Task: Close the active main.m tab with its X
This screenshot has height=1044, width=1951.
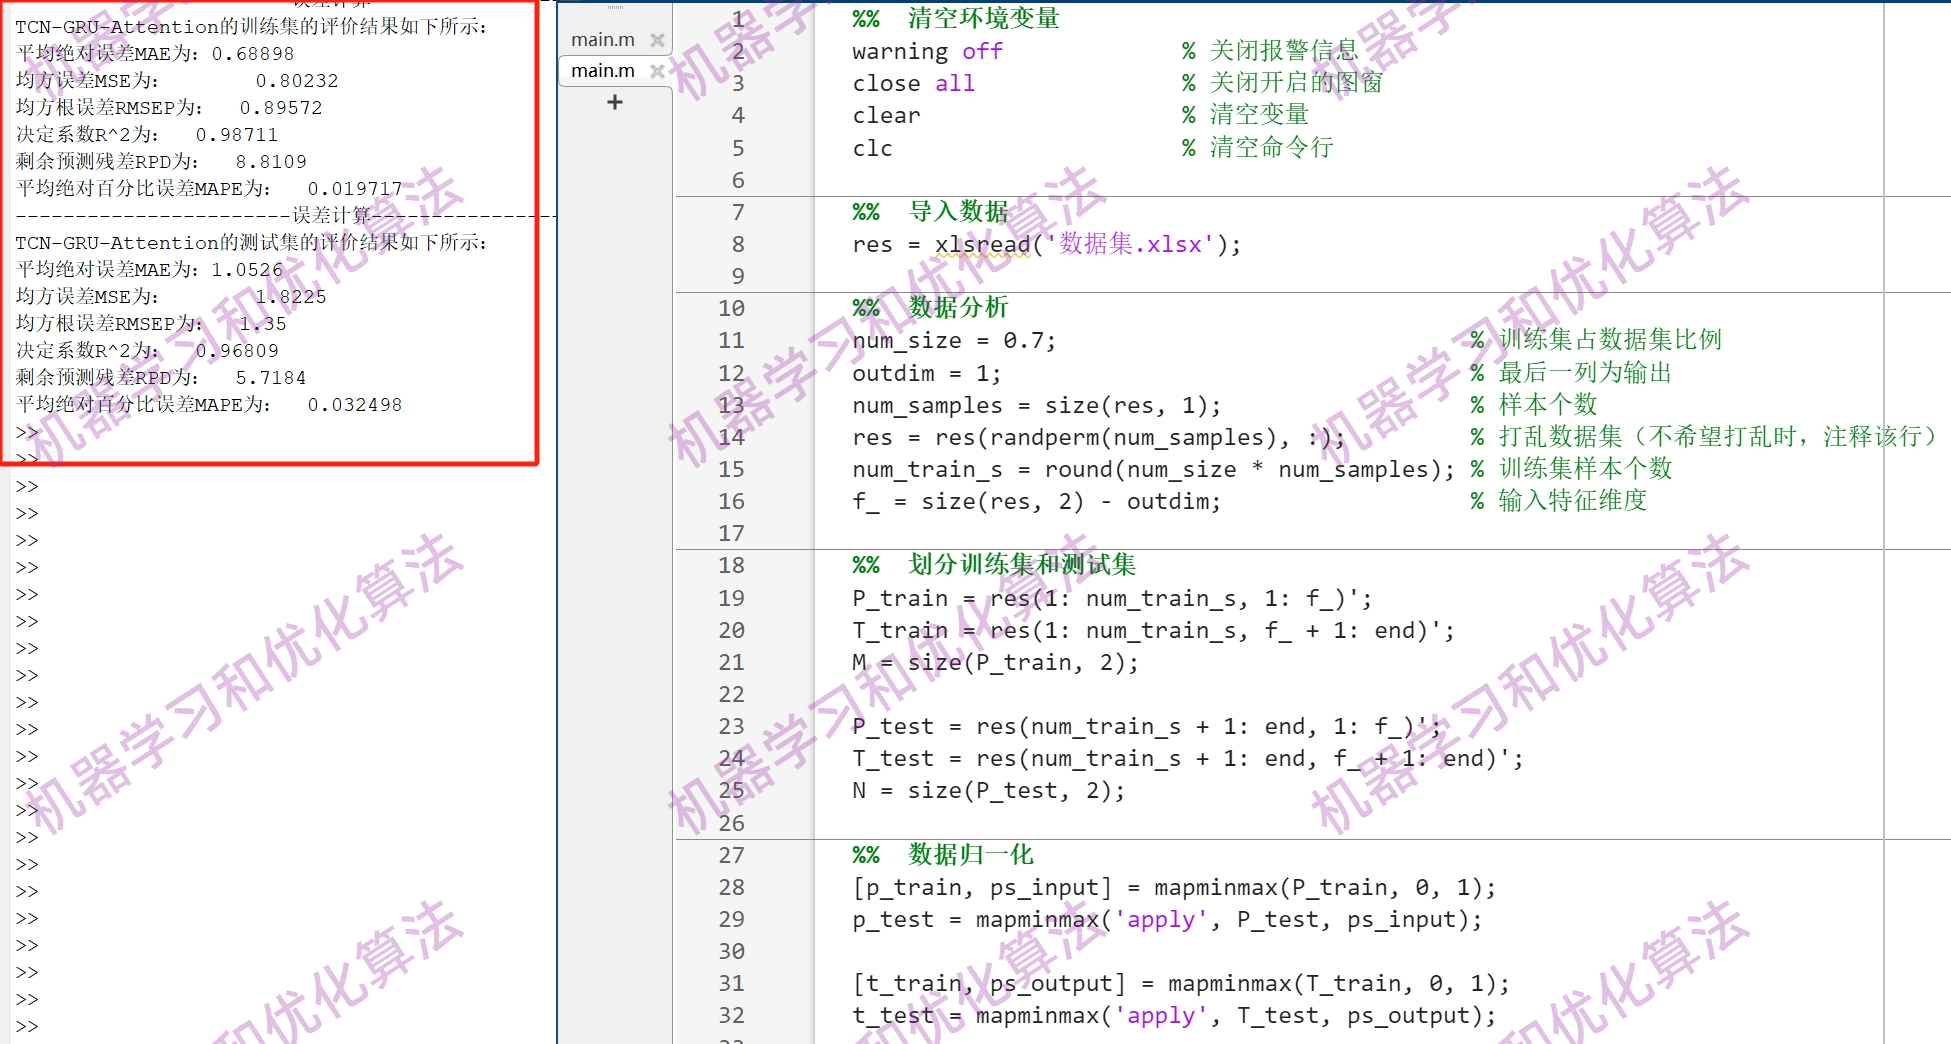Action: [x=657, y=71]
